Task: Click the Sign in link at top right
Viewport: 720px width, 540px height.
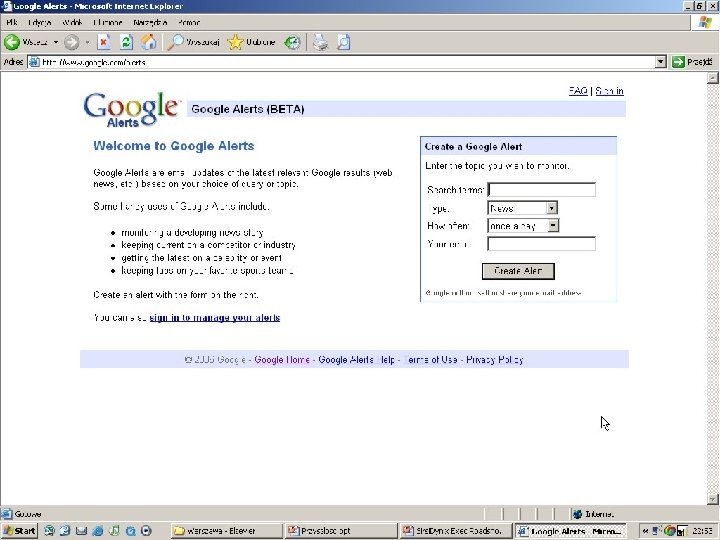Action: pos(609,91)
